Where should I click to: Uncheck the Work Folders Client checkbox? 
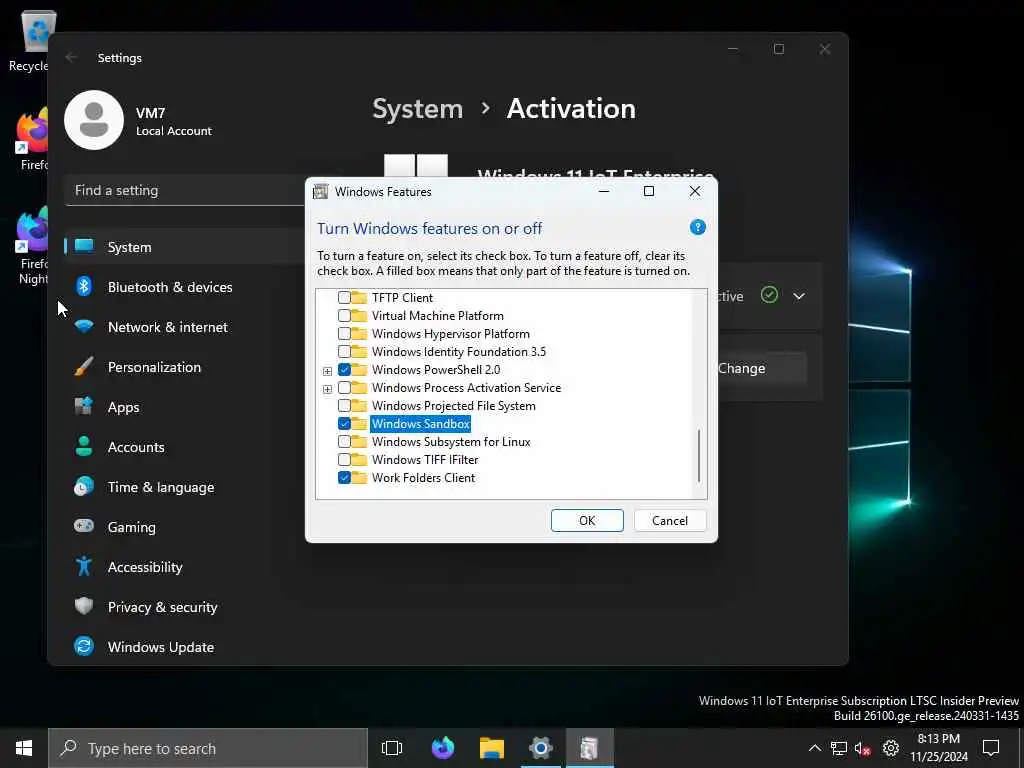(344, 477)
